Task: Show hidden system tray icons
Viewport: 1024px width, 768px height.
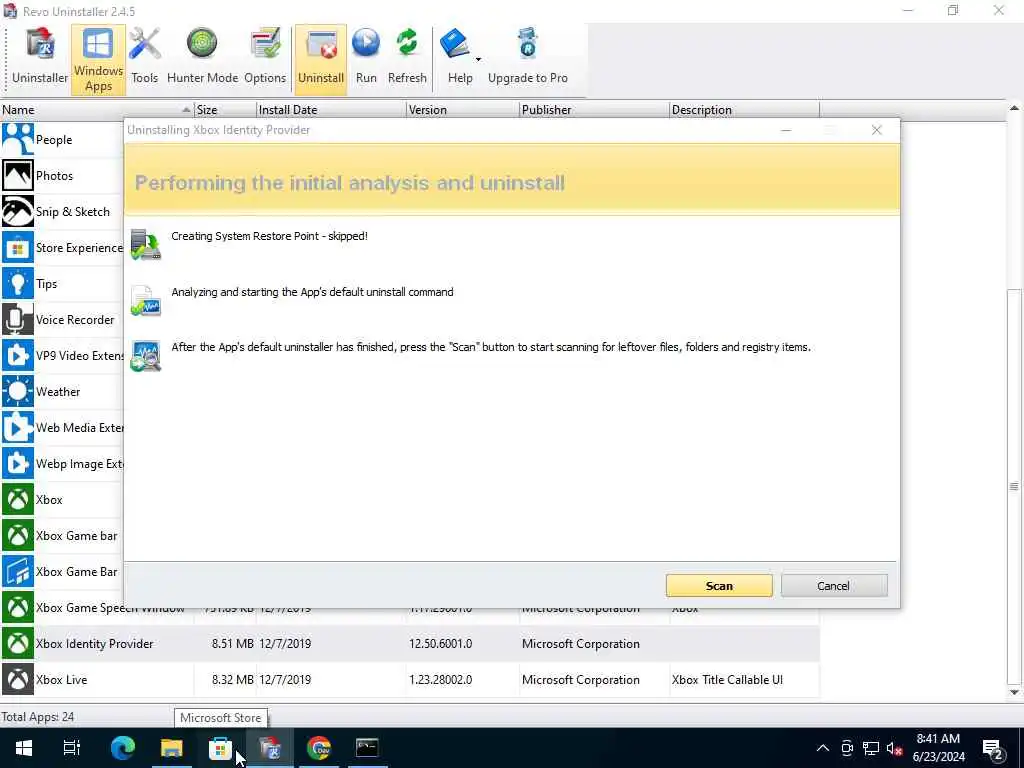Action: tap(823, 748)
